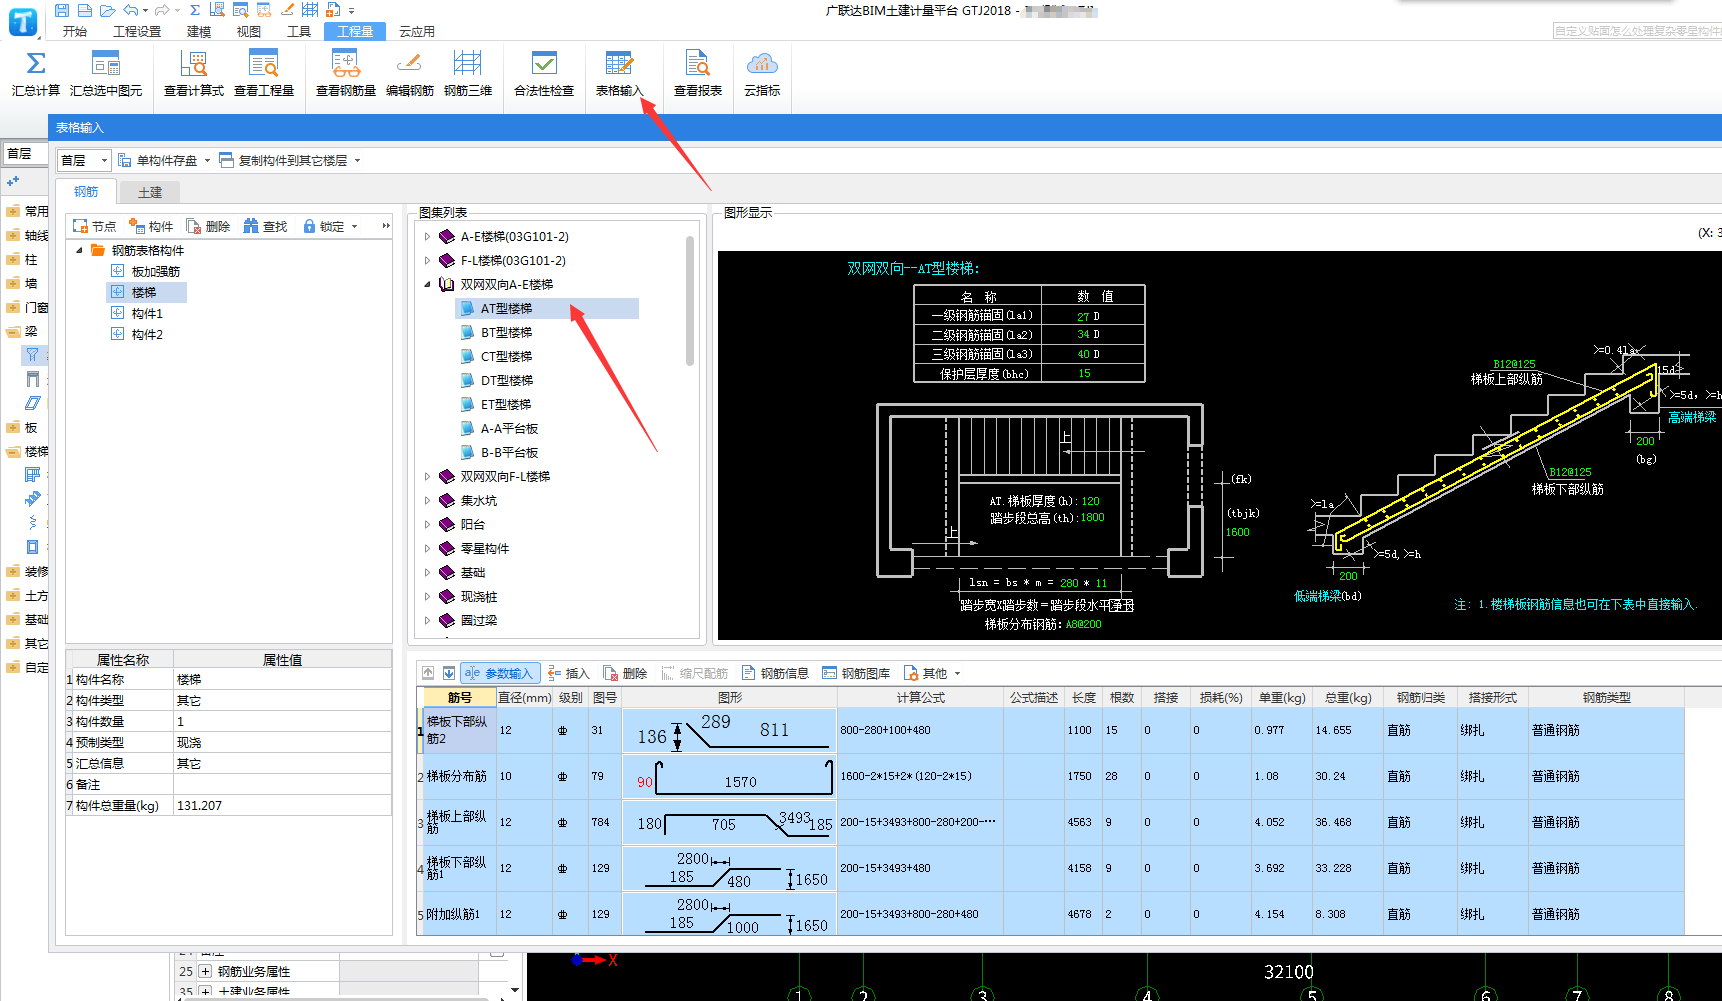This screenshot has height=1001, width=1722.
Task: Switch to 工程设置 ribbon tab
Action: (137, 31)
